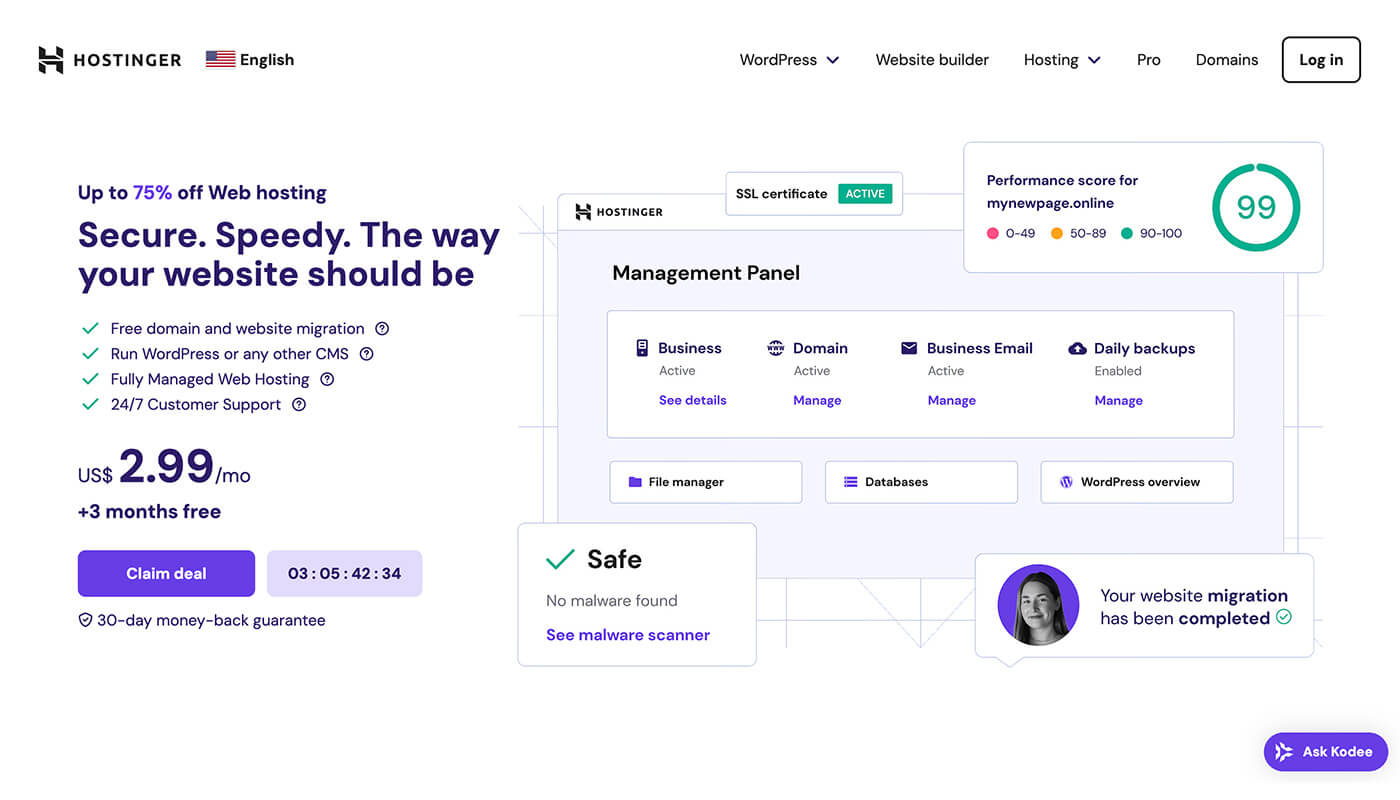Click Manage under Business Email

click(951, 400)
